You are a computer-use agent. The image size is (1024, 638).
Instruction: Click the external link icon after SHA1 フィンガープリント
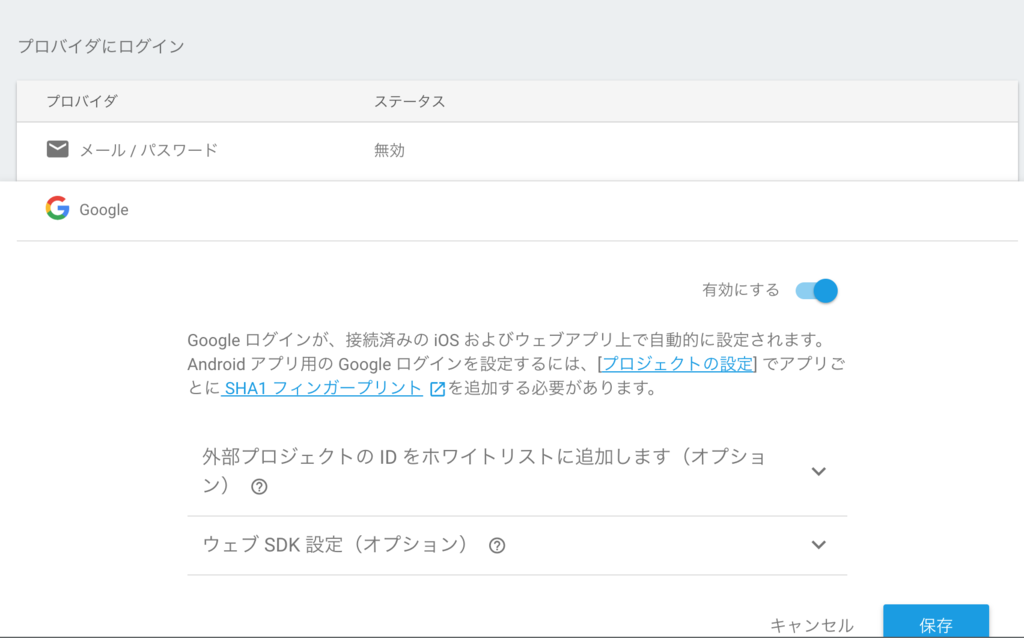(437, 389)
